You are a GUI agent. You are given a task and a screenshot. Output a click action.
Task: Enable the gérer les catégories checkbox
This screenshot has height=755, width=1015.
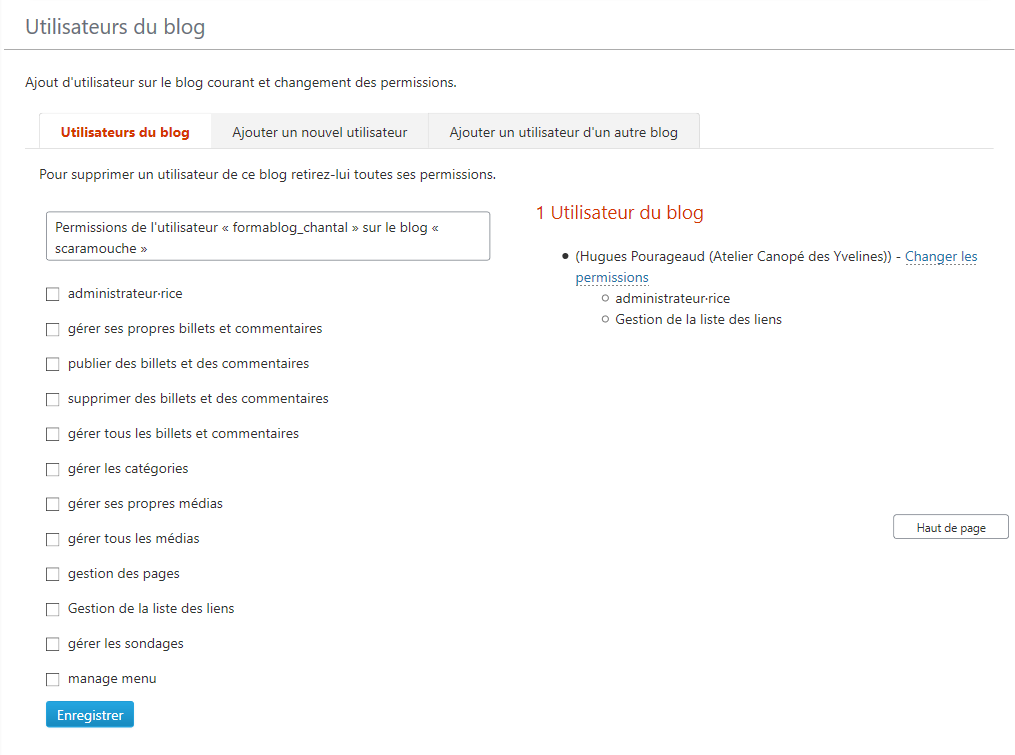[x=53, y=469]
